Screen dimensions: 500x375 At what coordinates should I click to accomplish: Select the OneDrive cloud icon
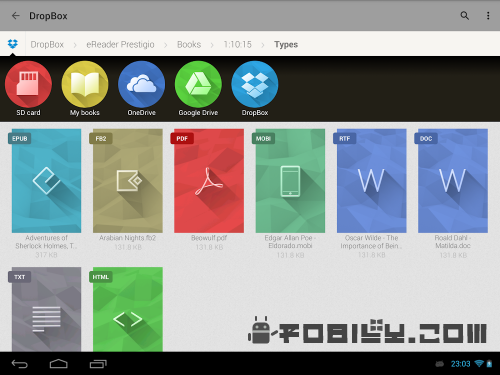click(x=142, y=84)
